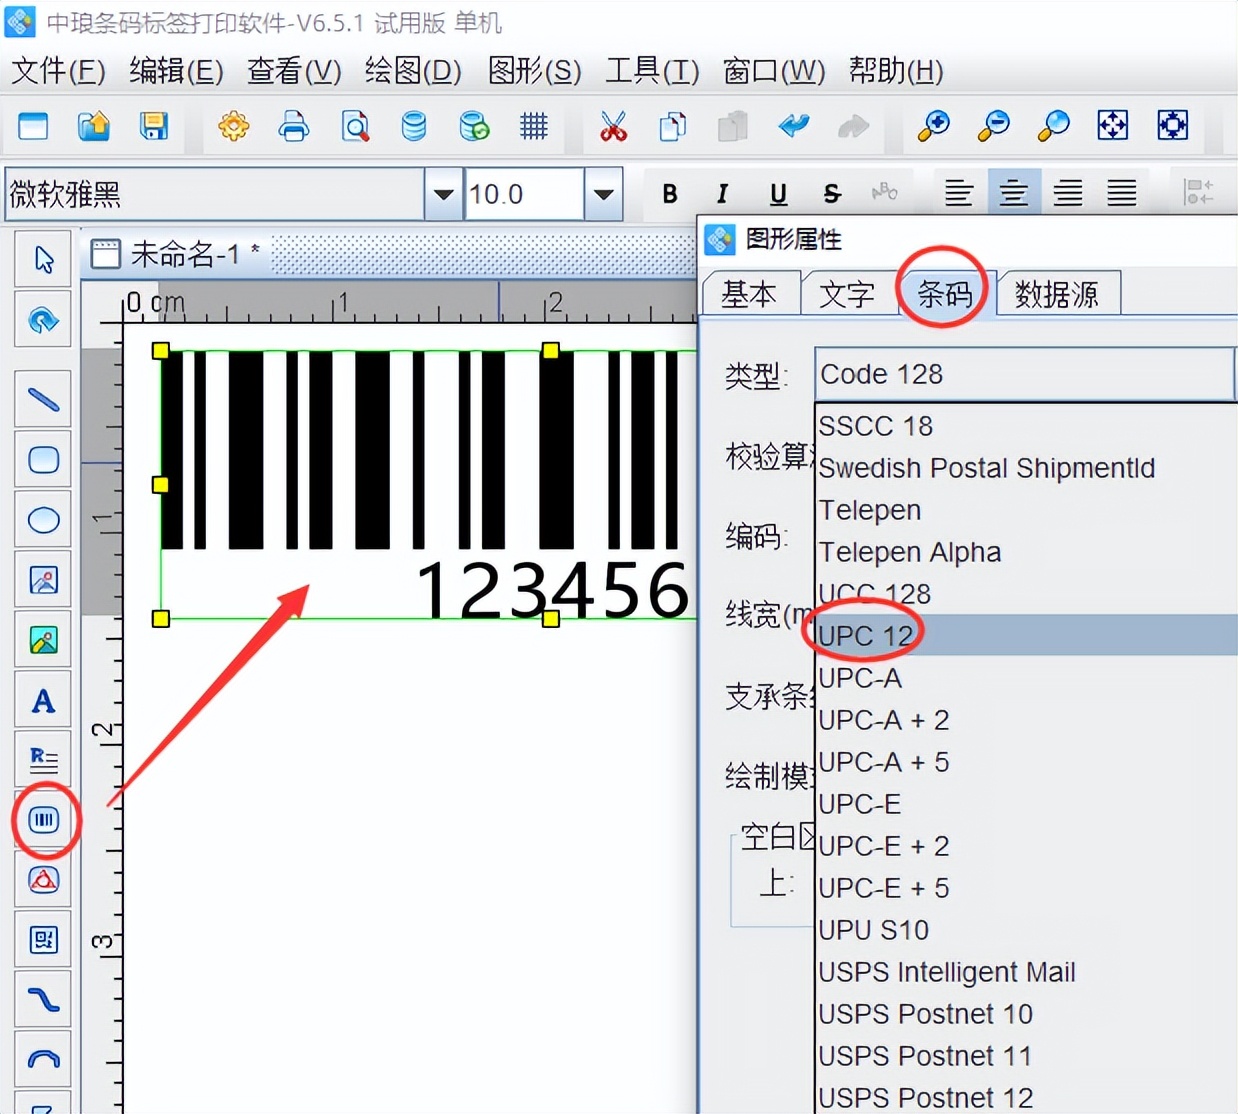The height and width of the screenshot is (1114, 1238).
Task: Click the plain magnifier zoom icon
Action: 1053,126
